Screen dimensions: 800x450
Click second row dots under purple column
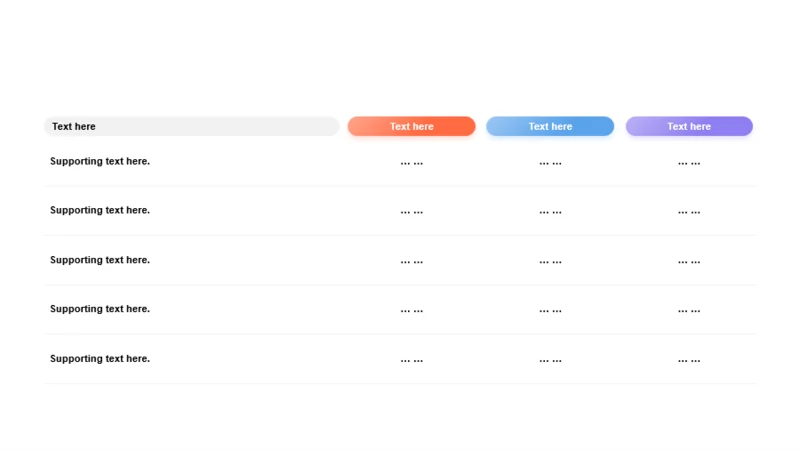tap(689, 212)
